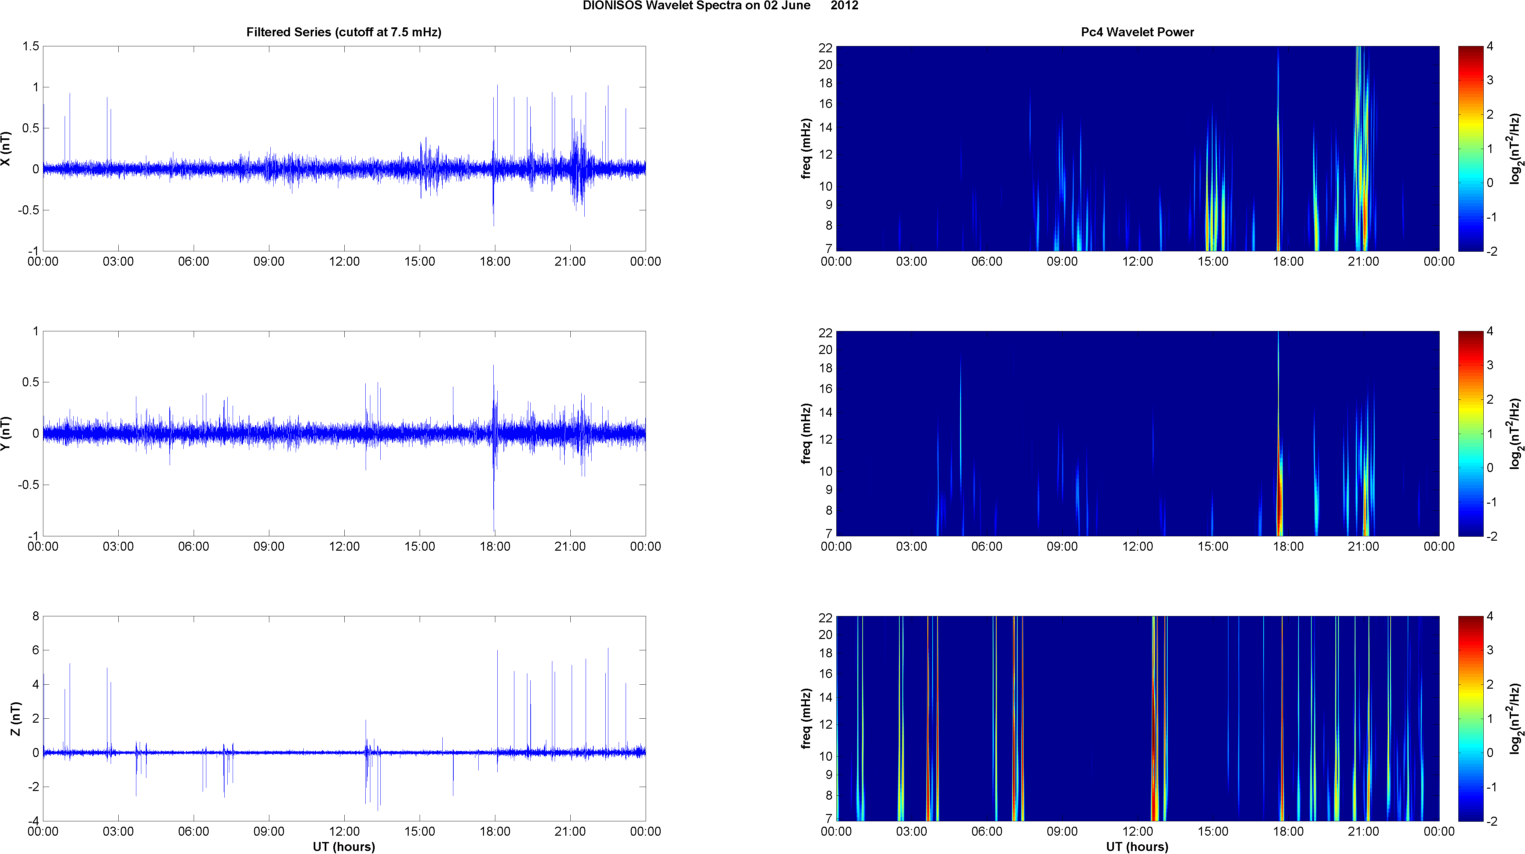Select the Y (nT) y-axis label
Viewport: 1525px width, 854px height.
click(7, 433)
